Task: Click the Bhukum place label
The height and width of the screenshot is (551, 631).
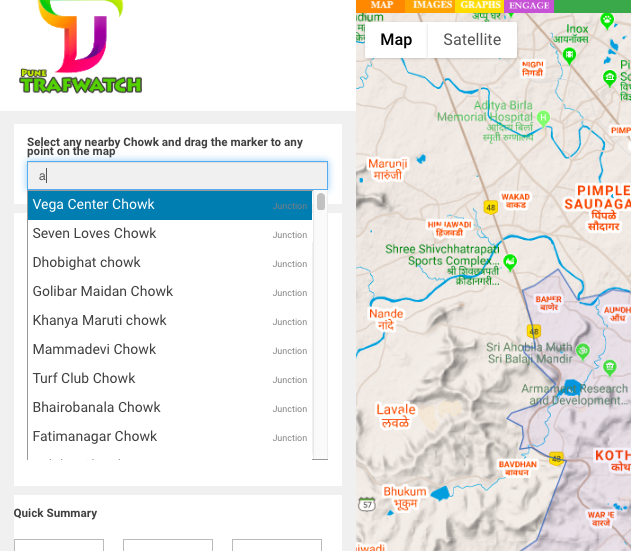Action: point(405,497)
